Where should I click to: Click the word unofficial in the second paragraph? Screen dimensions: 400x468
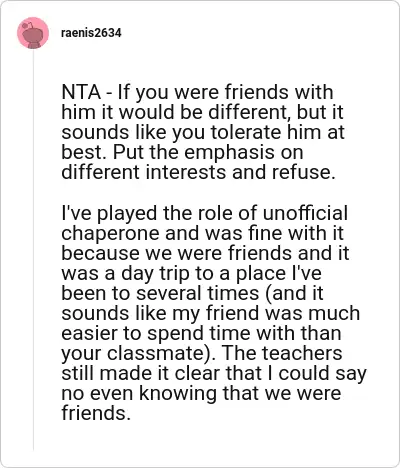[305, 213]
